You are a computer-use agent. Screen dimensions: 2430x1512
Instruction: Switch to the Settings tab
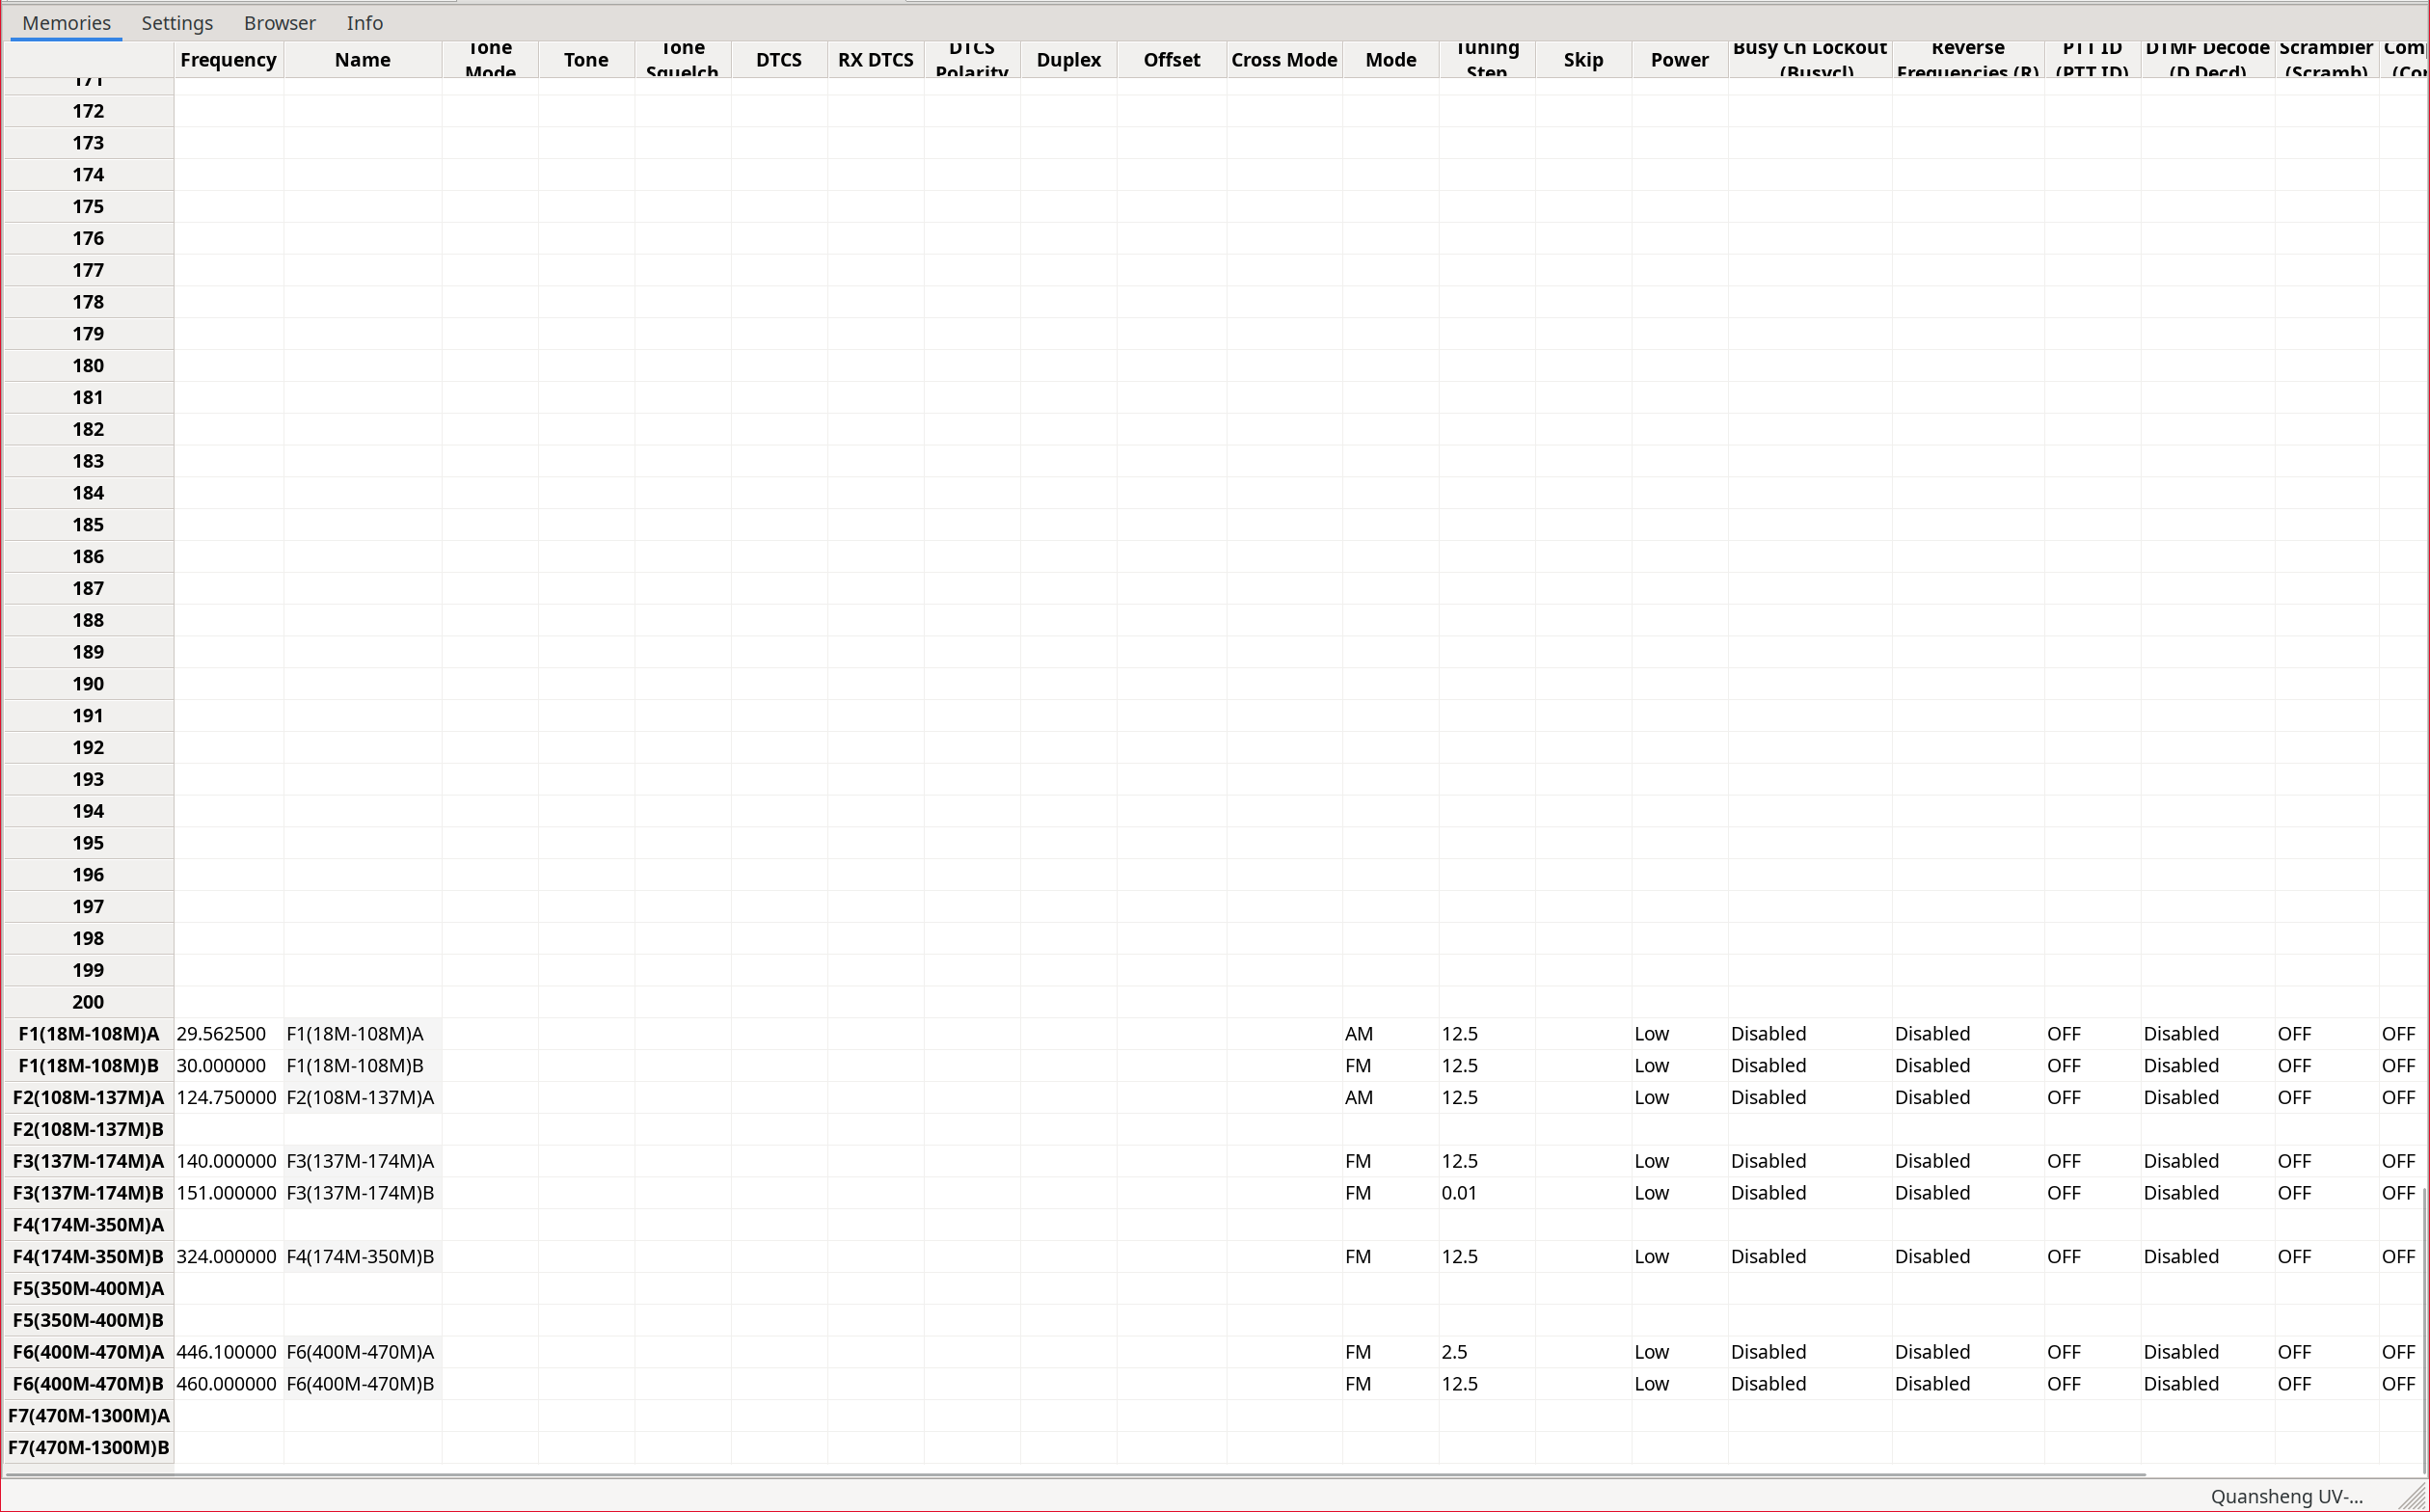(x=177, y=22)
